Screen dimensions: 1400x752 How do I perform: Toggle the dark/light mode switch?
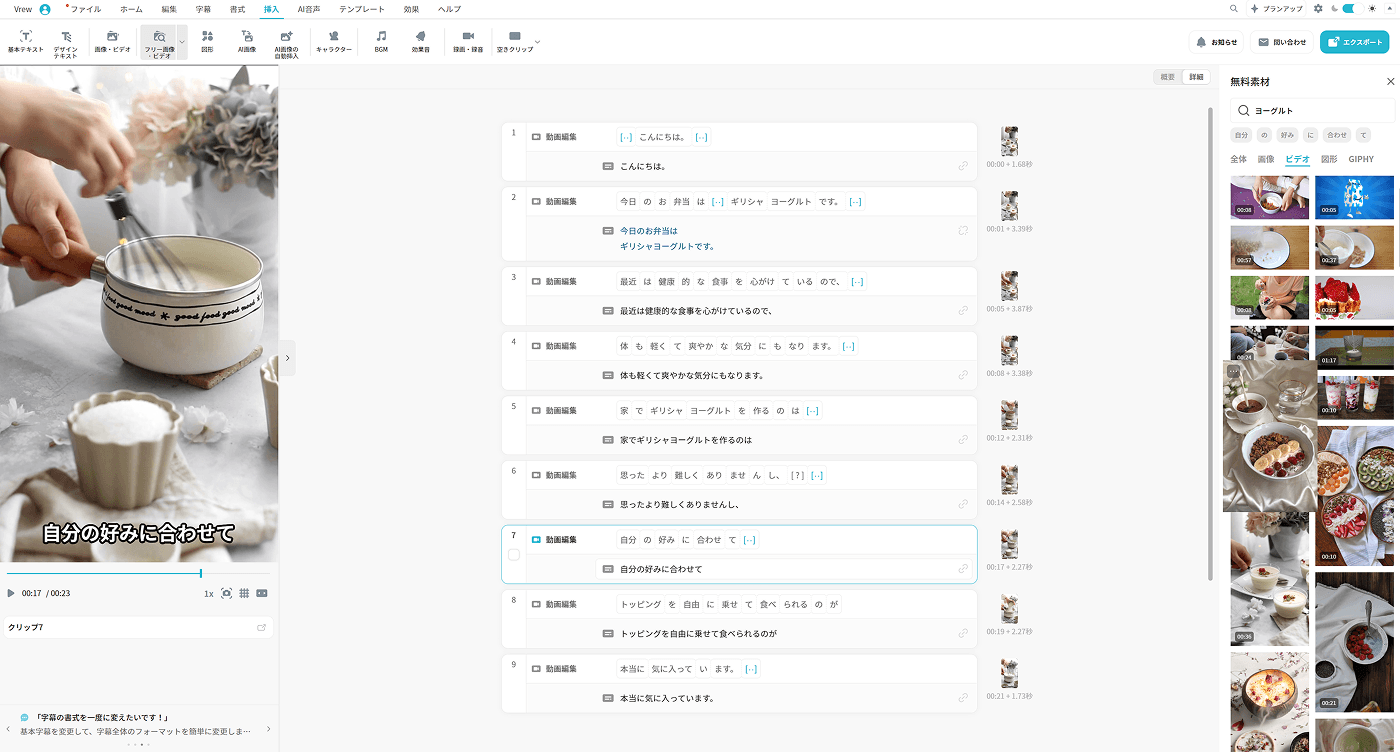[1349, 9]
